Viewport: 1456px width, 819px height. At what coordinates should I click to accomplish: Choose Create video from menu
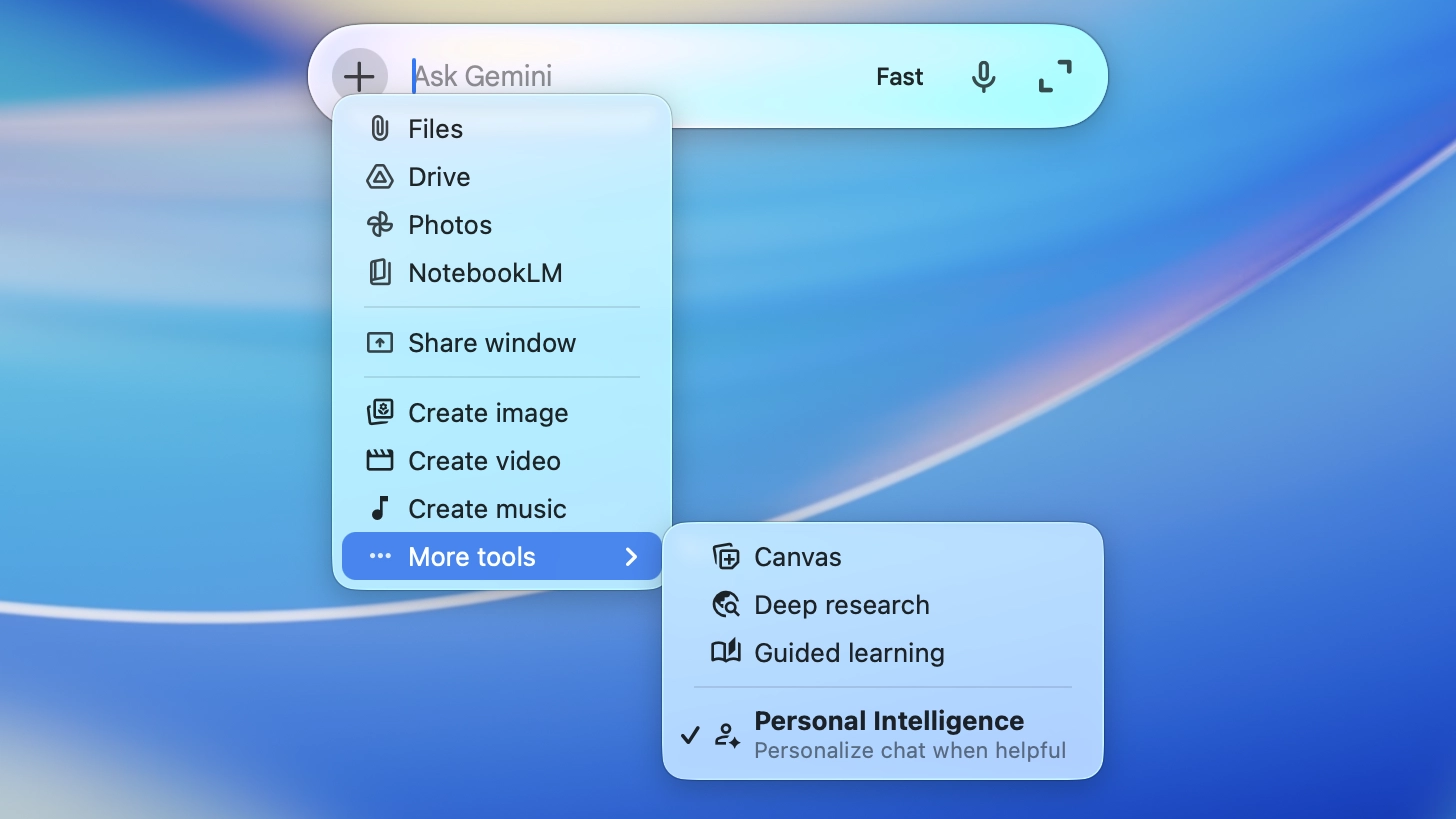click(484, 461)
